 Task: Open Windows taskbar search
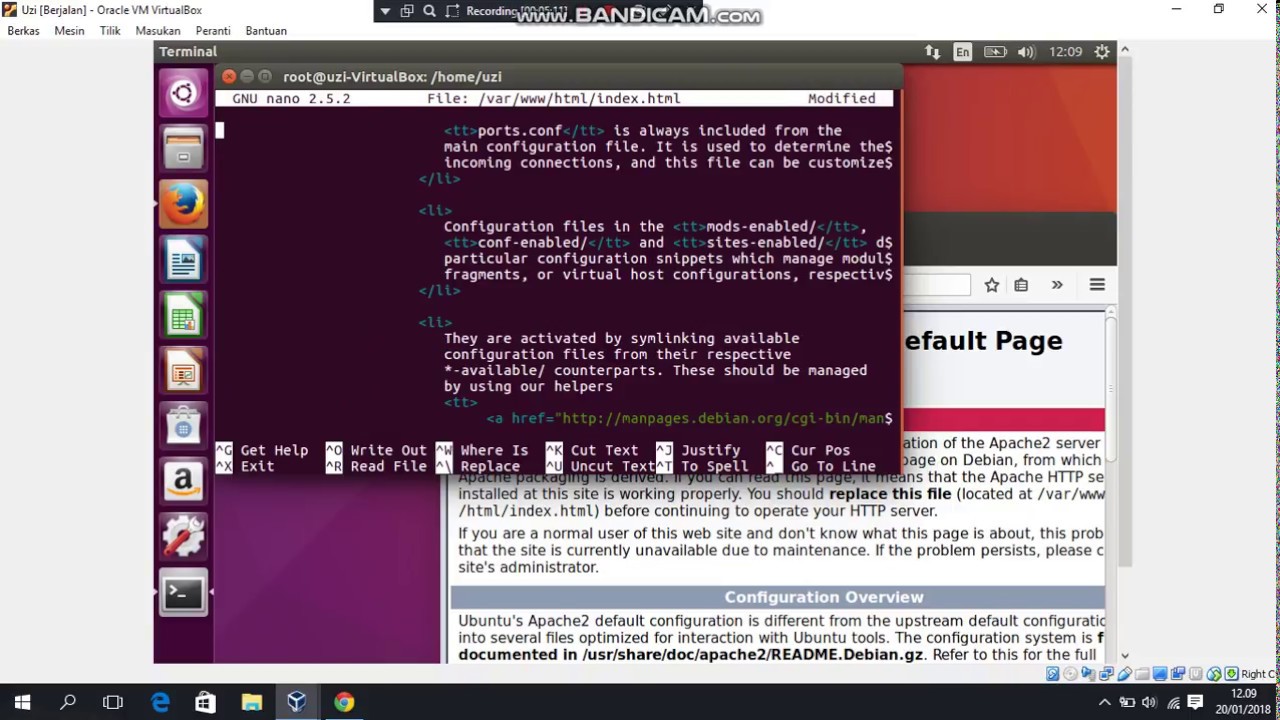click(68, 702)
